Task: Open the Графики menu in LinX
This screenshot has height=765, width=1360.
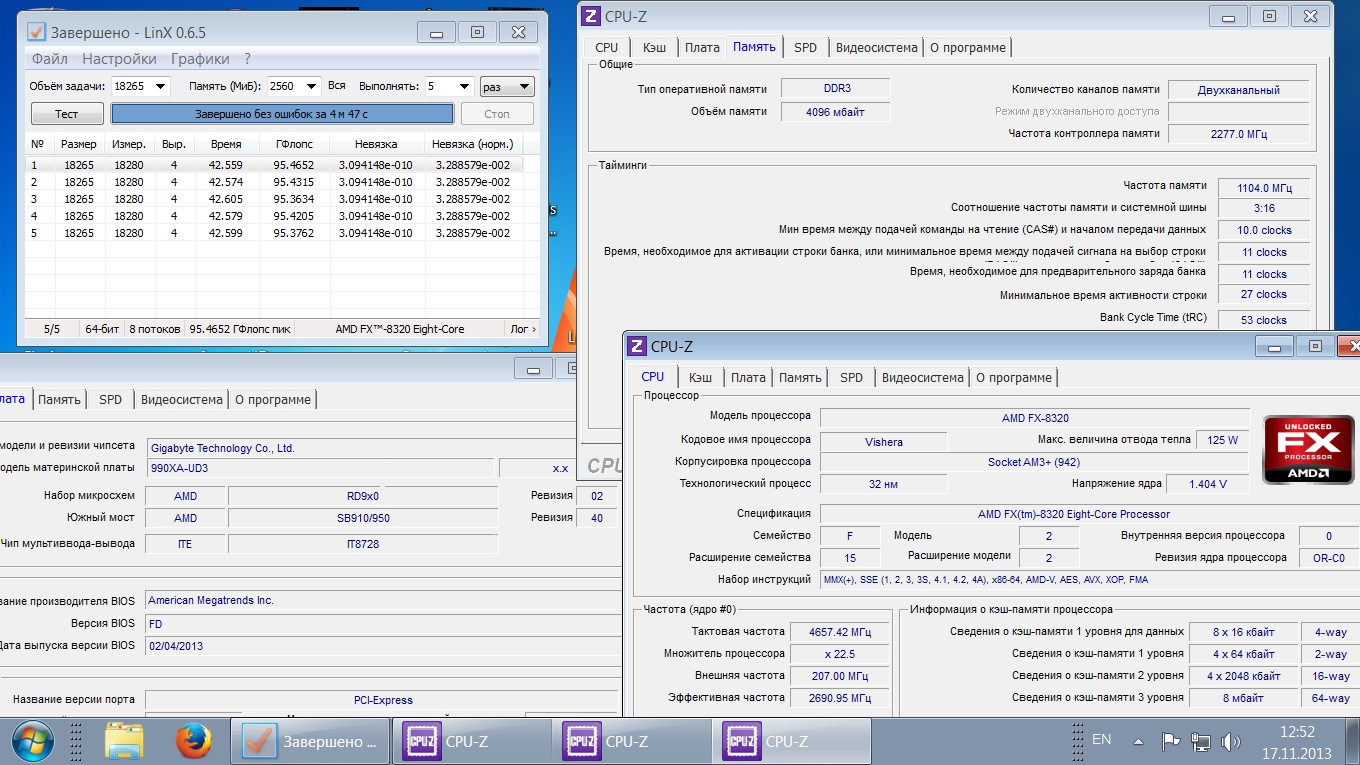Action: [x=200, y=59]
